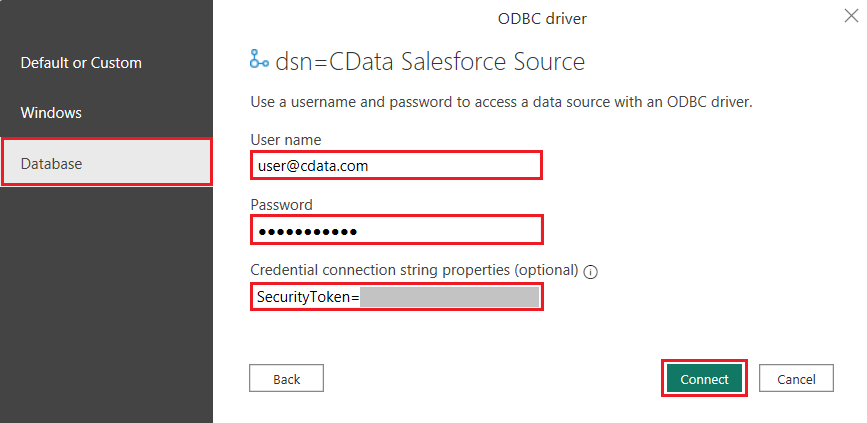Image resolution: width=867 pixels, height=423 pixels.
Task: Cancel the ODBC connection dialog
Action: [796, 379]
